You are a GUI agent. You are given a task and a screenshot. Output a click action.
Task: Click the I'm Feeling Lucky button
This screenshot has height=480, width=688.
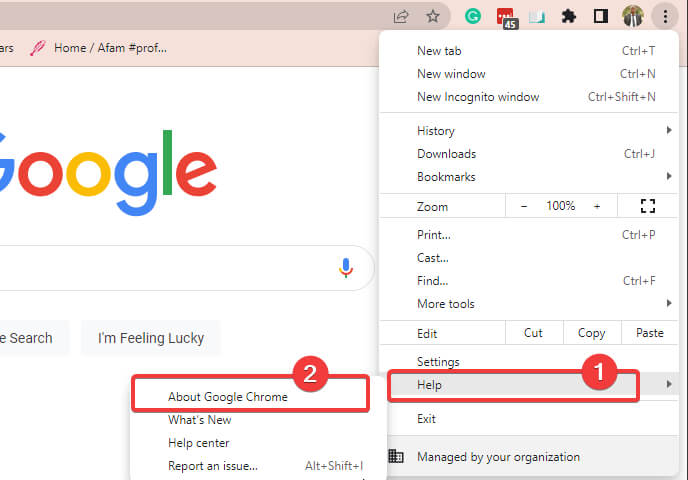[151, 338]
